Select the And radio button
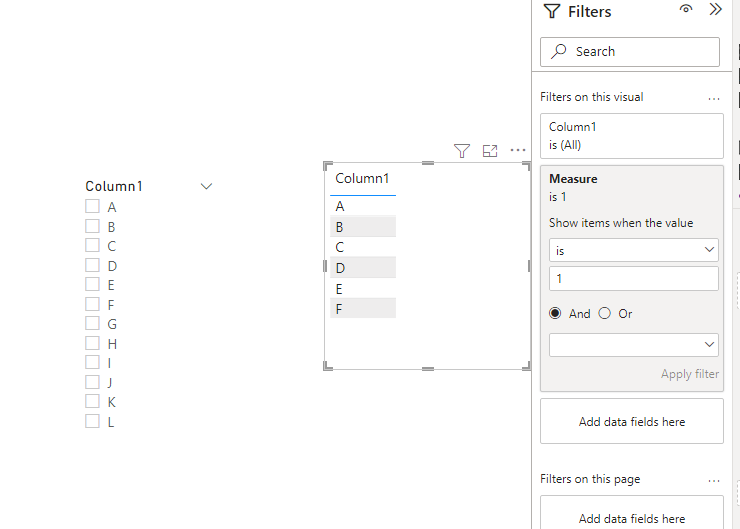740x529 pixels. click(555, 313)
